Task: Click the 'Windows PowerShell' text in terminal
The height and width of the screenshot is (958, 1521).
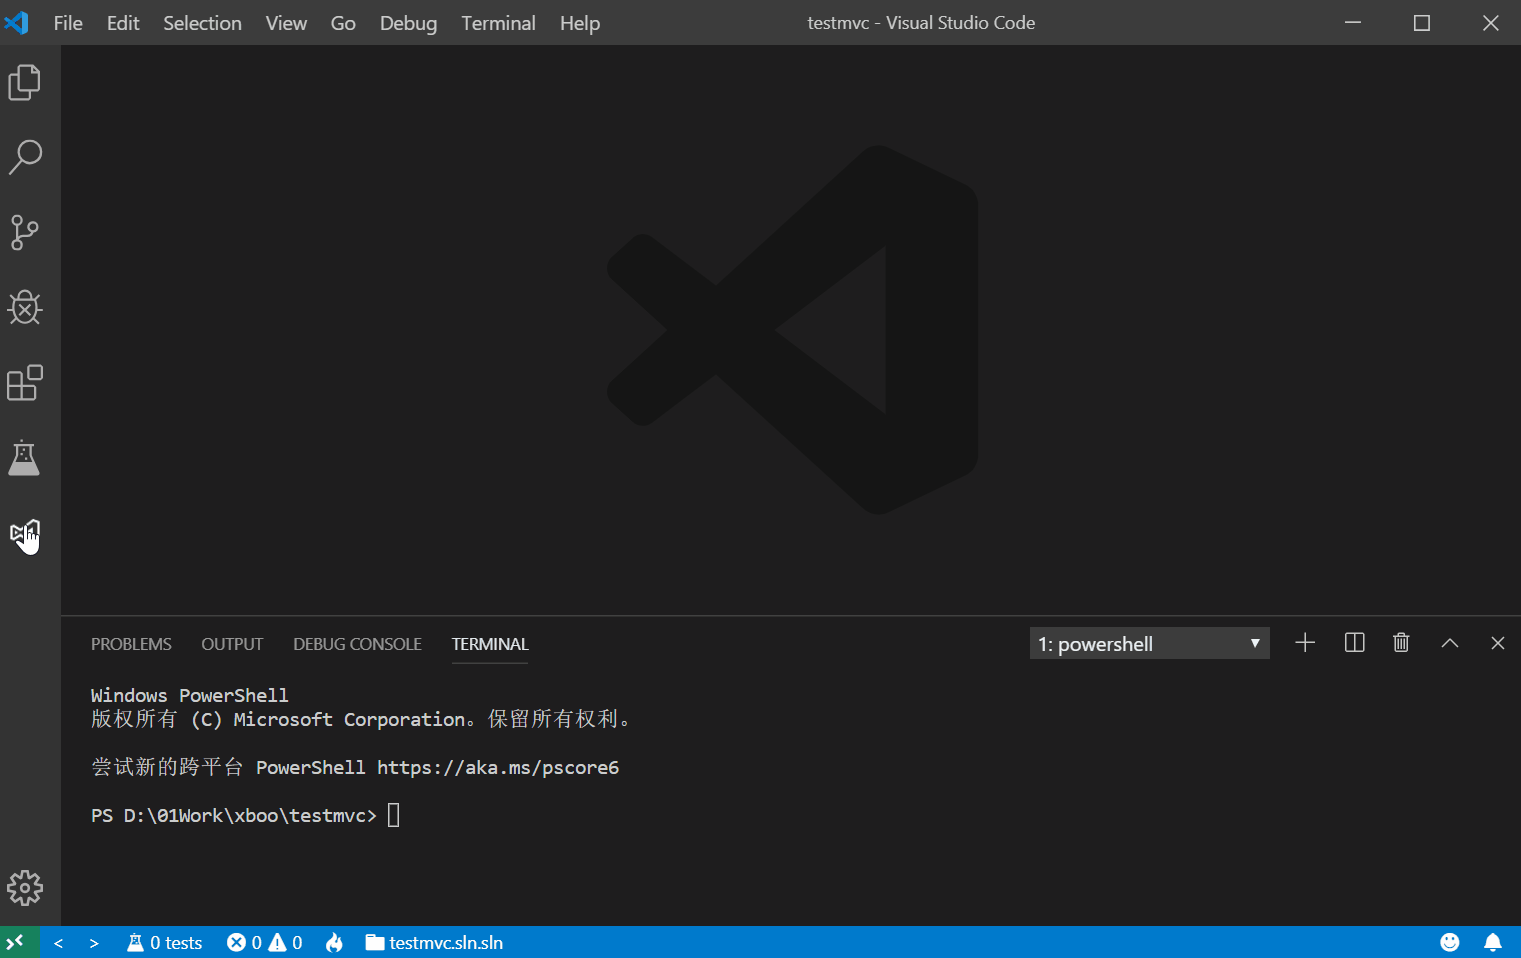Action: 189,695
